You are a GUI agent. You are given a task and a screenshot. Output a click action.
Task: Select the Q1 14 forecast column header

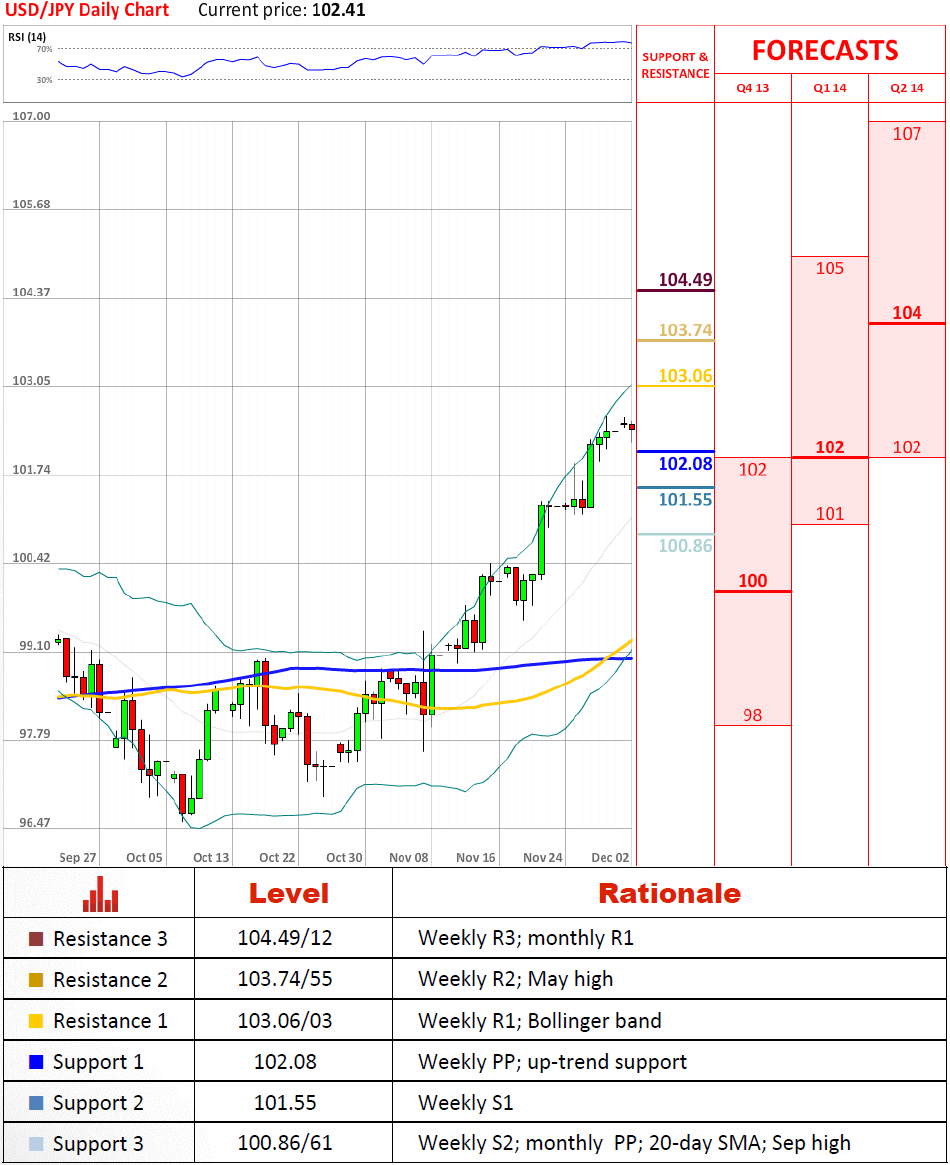click(829, 88)
